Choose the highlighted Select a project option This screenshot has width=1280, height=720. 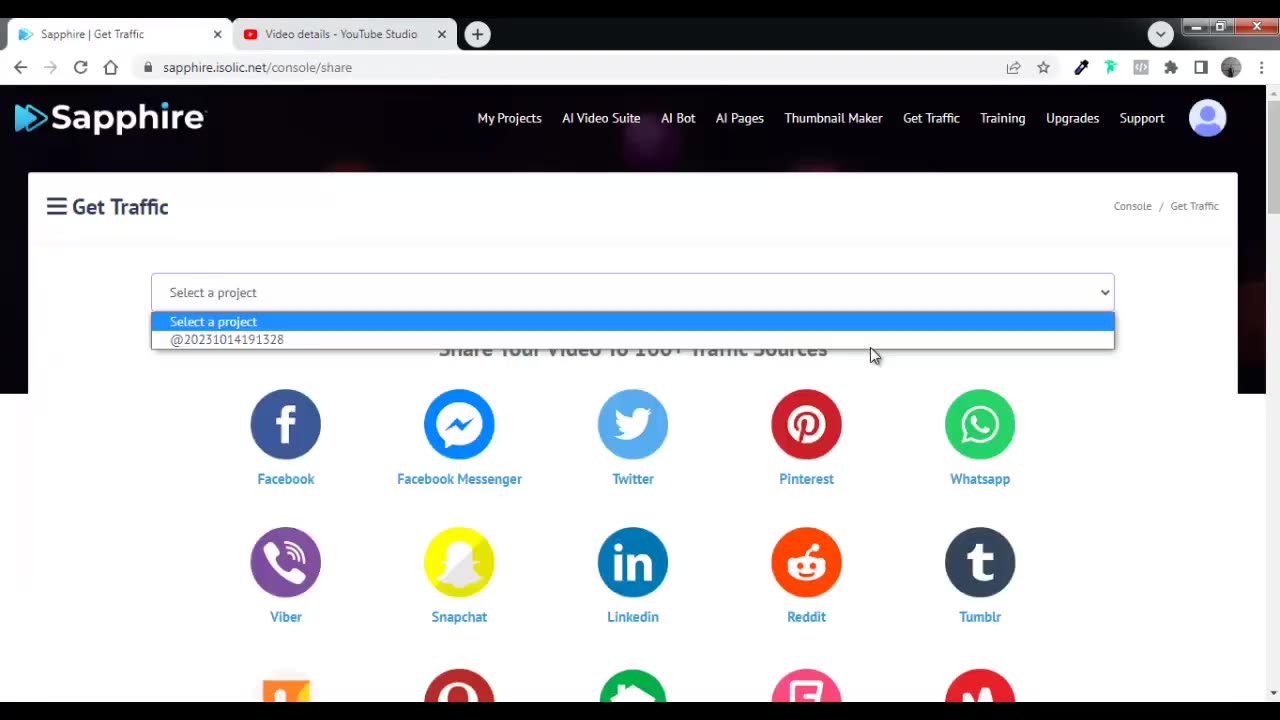(x=633, y=321)
